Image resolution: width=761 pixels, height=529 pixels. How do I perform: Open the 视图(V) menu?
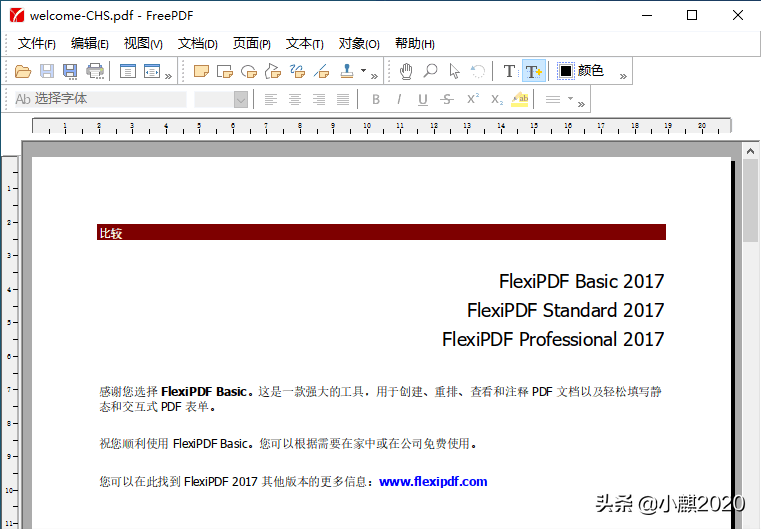point(143,44)
